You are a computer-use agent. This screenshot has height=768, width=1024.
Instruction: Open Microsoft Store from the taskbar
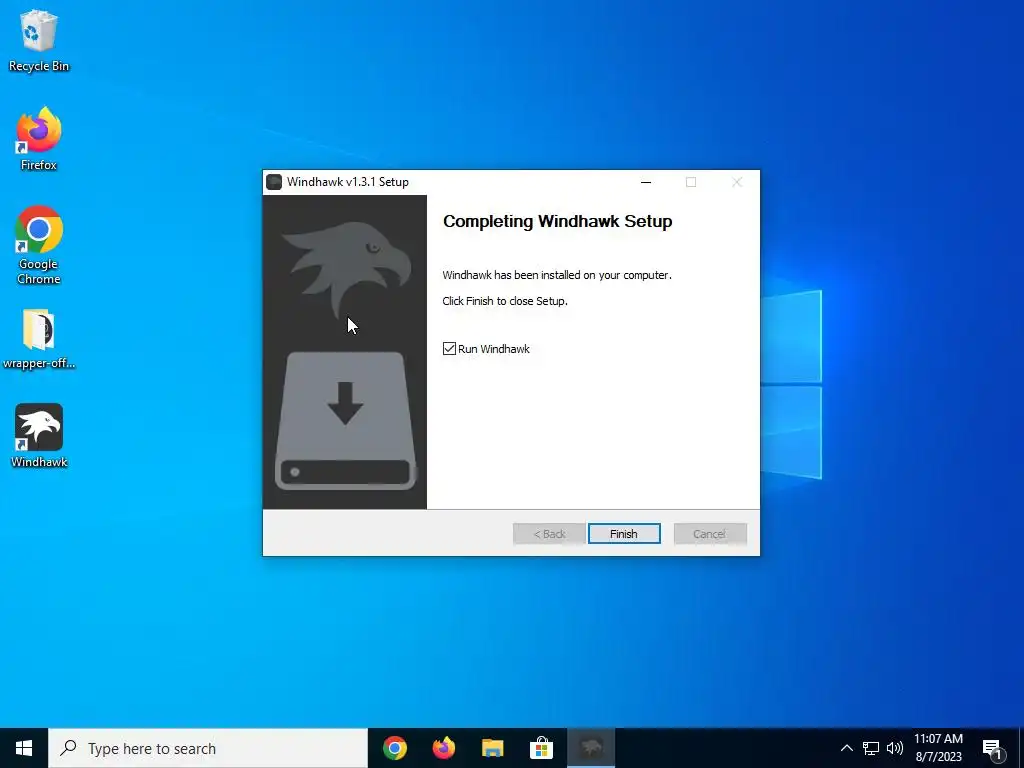541,748
